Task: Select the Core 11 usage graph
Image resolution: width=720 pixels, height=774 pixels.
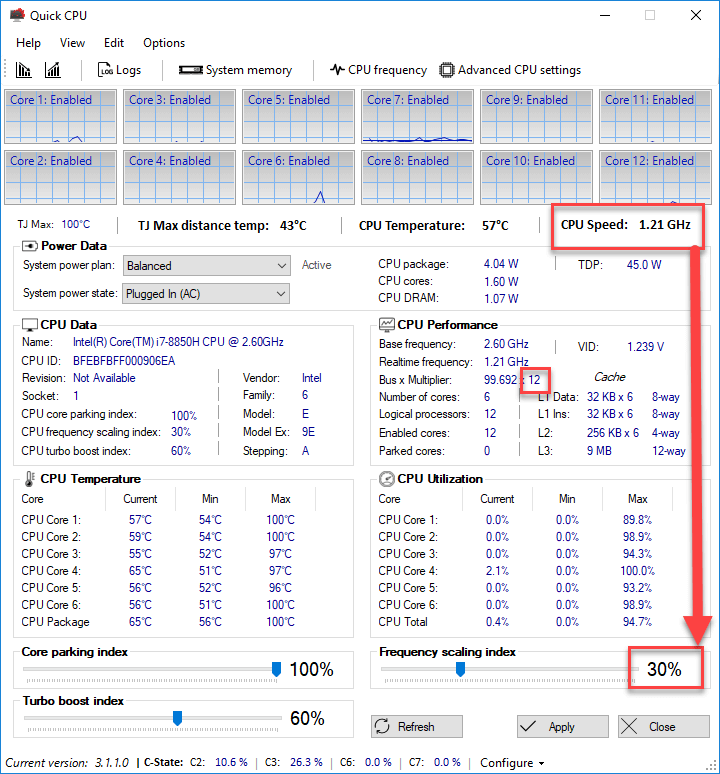Action: click(655, 116)
